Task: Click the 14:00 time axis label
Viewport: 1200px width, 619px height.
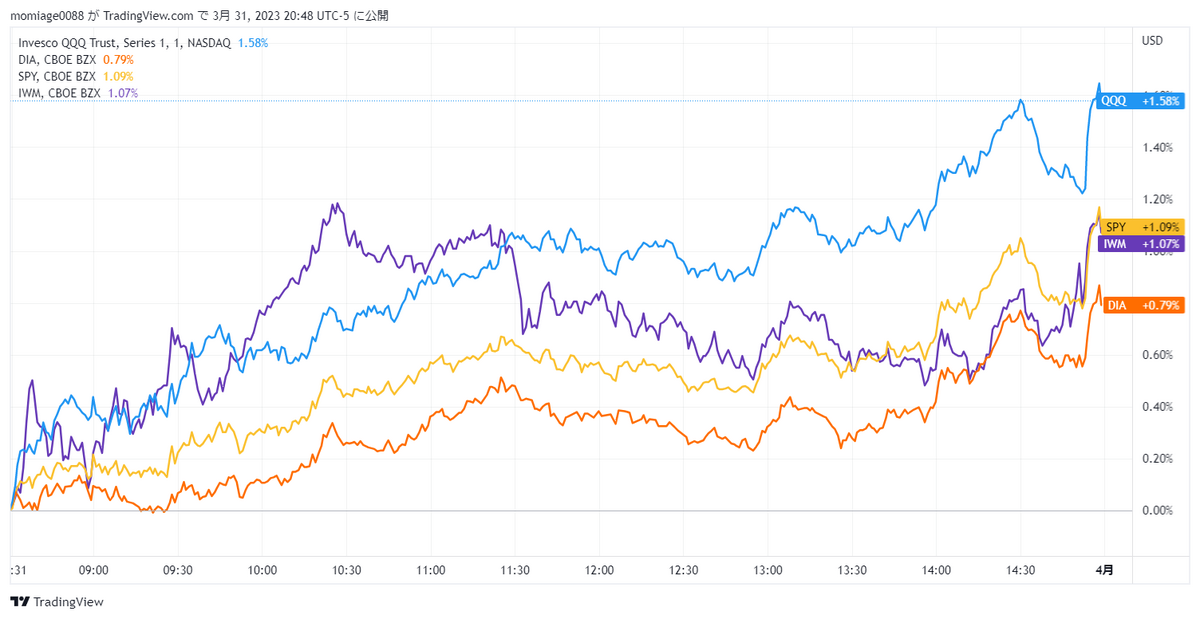Action: point(936,569)
